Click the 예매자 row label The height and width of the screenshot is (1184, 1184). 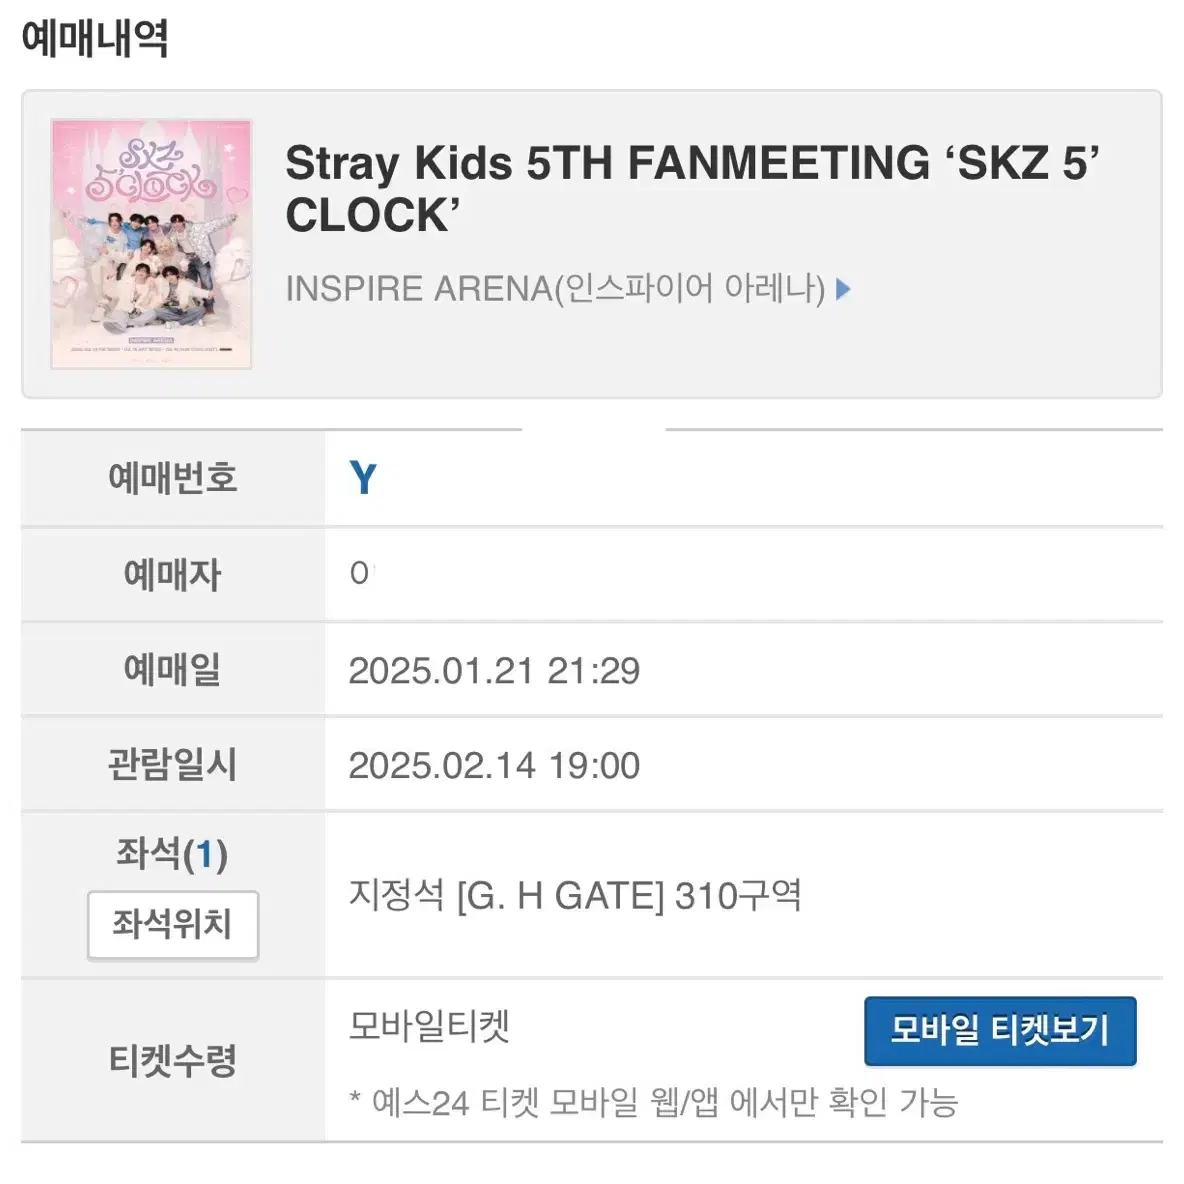tap(173, 574)
